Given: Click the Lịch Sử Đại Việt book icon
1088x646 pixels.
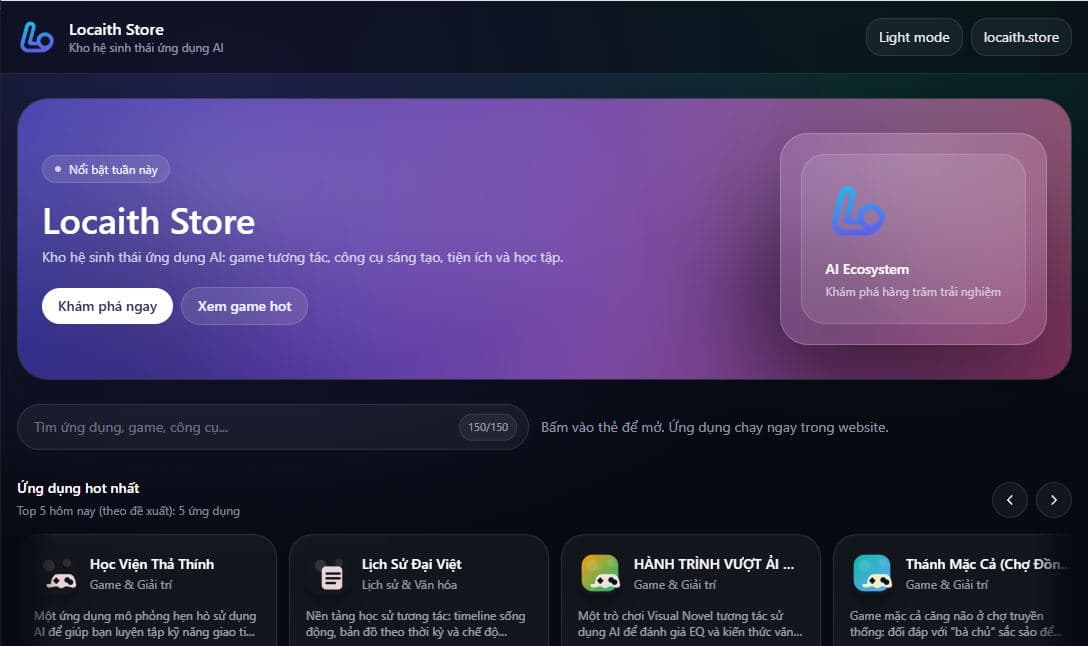Looking at the screenshot, I should 331,573.
